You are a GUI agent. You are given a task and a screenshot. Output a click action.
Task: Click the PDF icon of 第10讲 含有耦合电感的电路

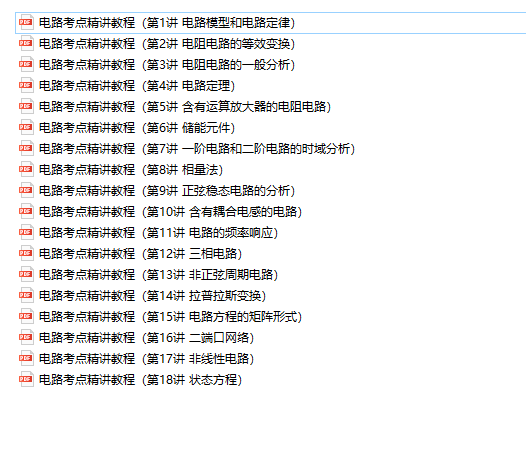point(26,212)
